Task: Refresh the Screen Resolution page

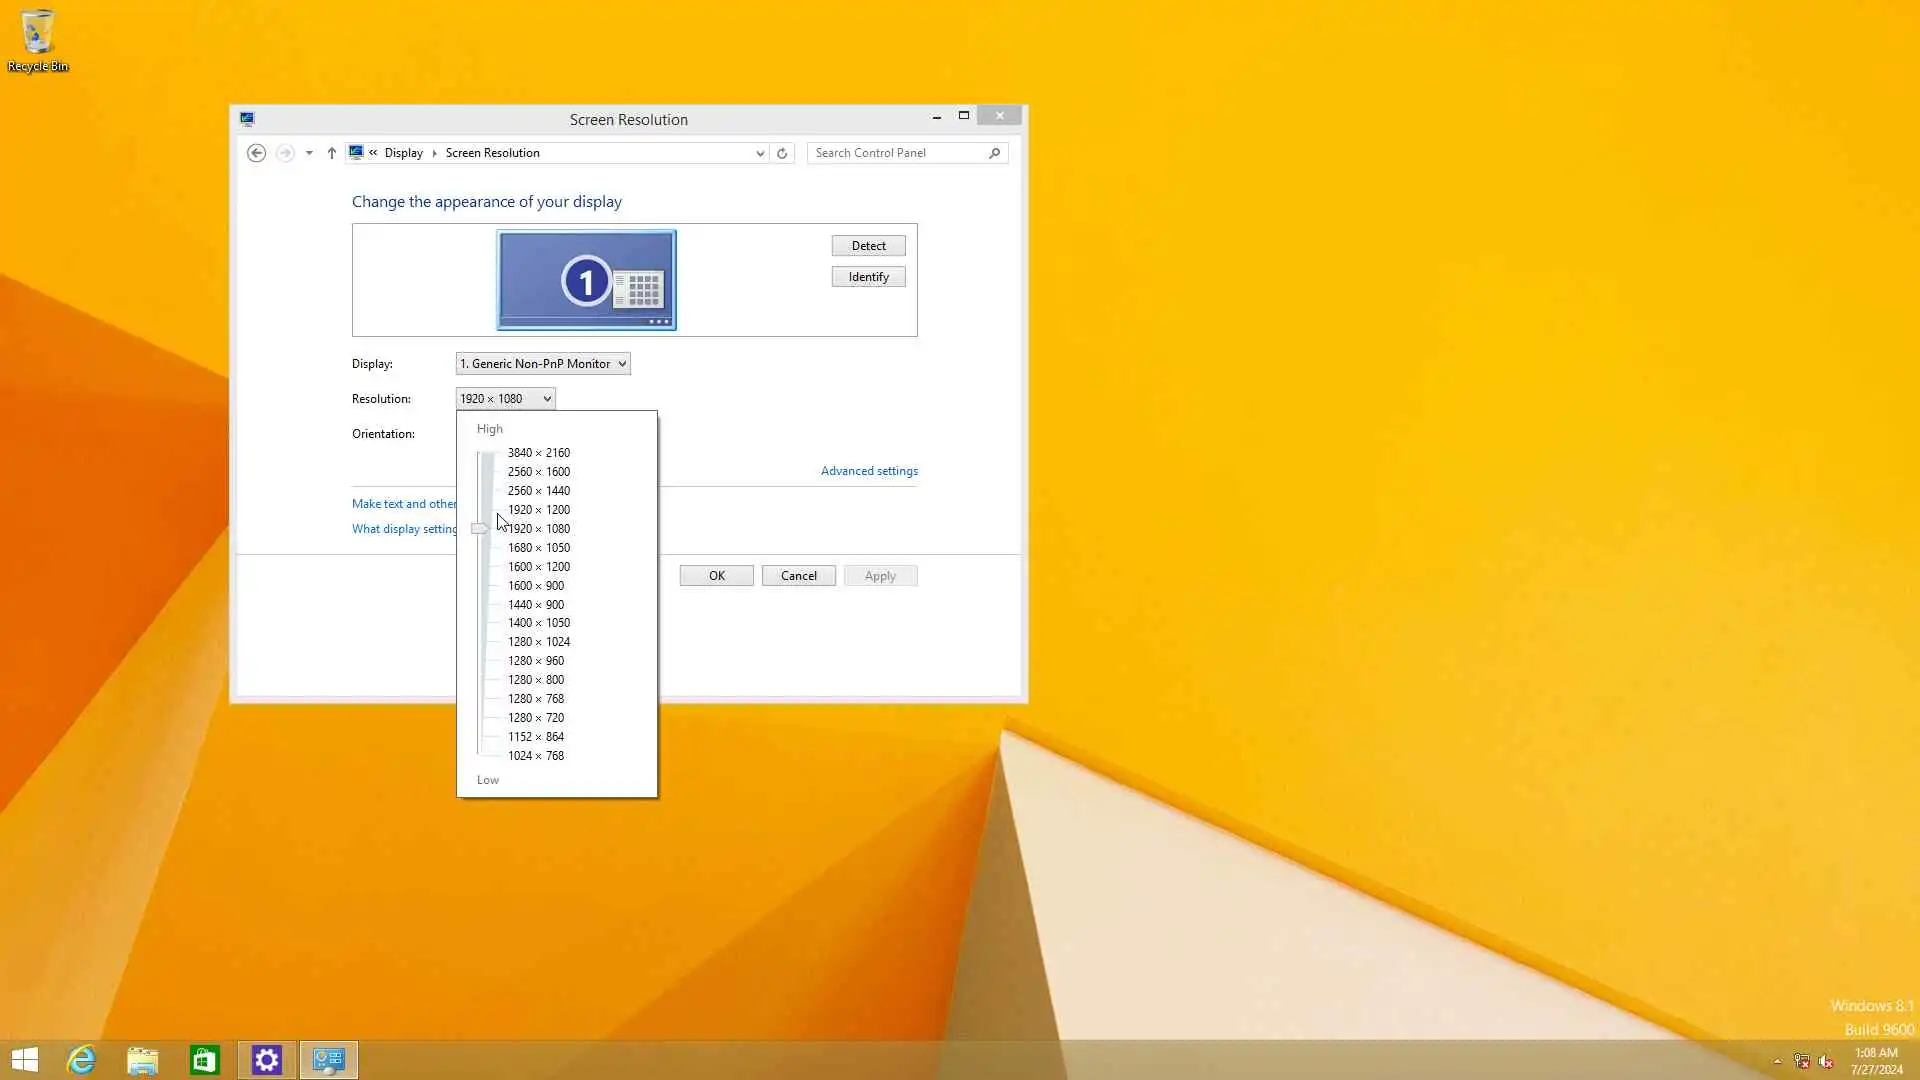Action: [782, 153]
